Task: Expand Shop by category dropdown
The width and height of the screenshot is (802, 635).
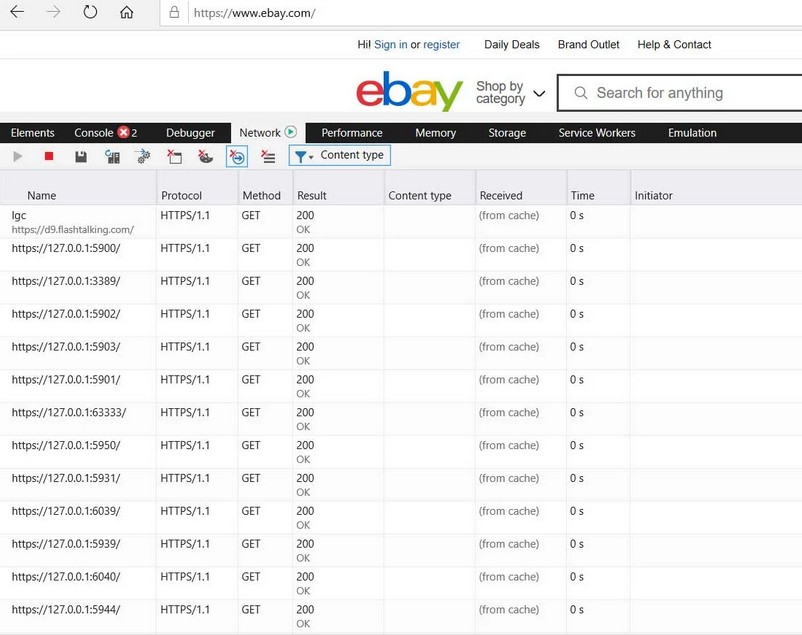Action: coord(510,93)
